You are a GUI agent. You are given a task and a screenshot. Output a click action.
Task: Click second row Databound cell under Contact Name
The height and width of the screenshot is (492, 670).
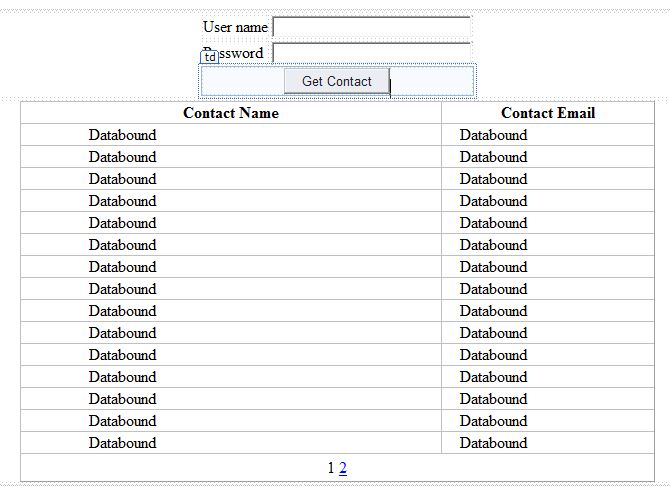(x=123, y=157)
